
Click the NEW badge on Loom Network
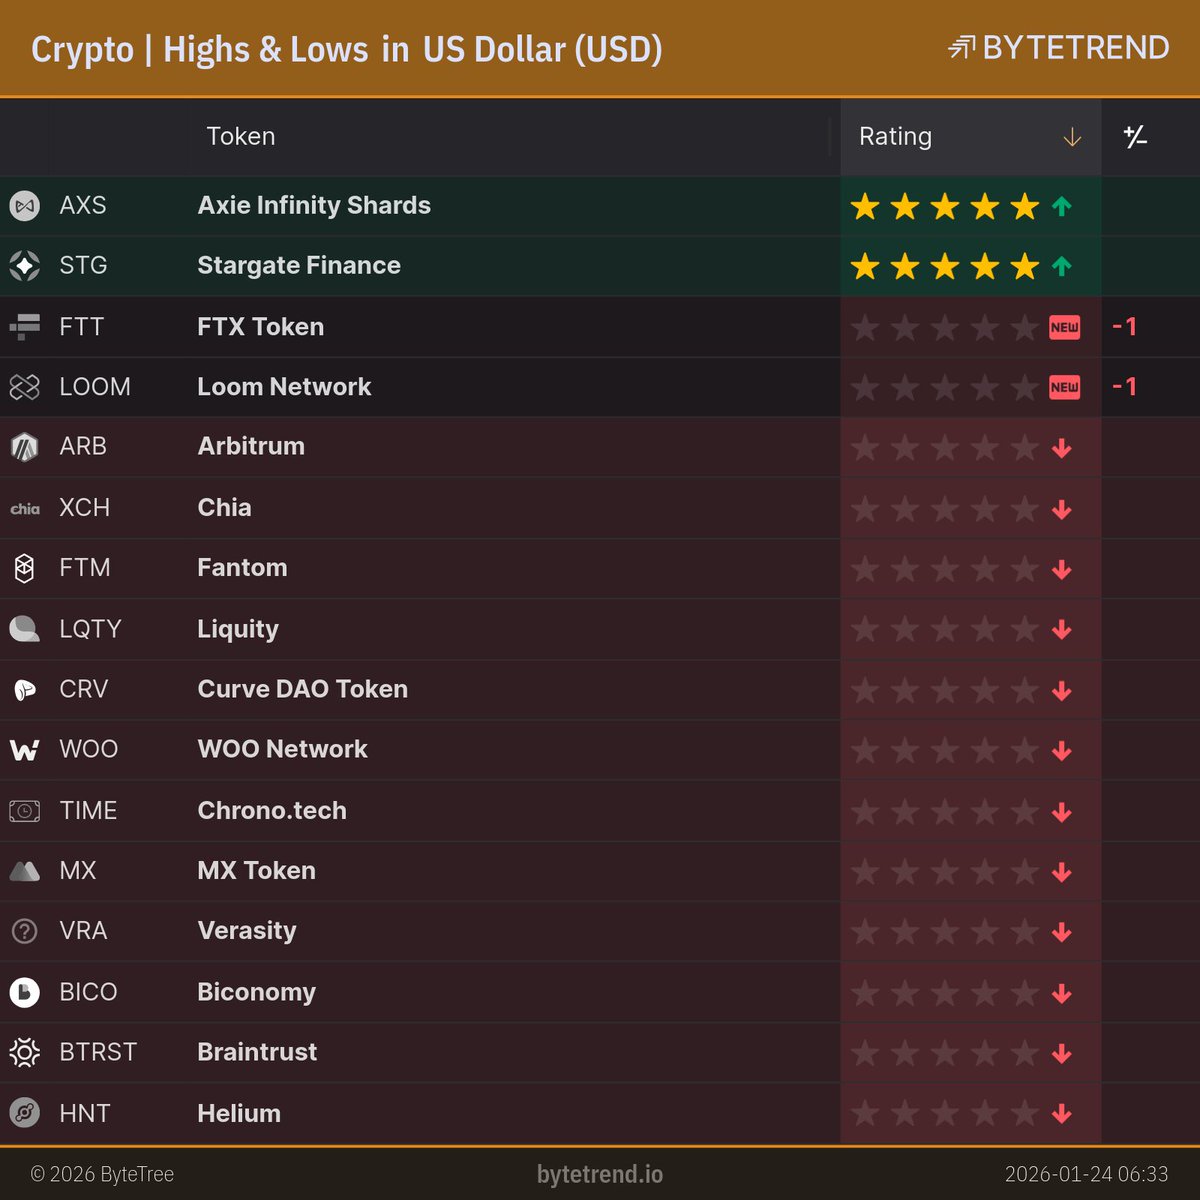[x=1064, y=387]
